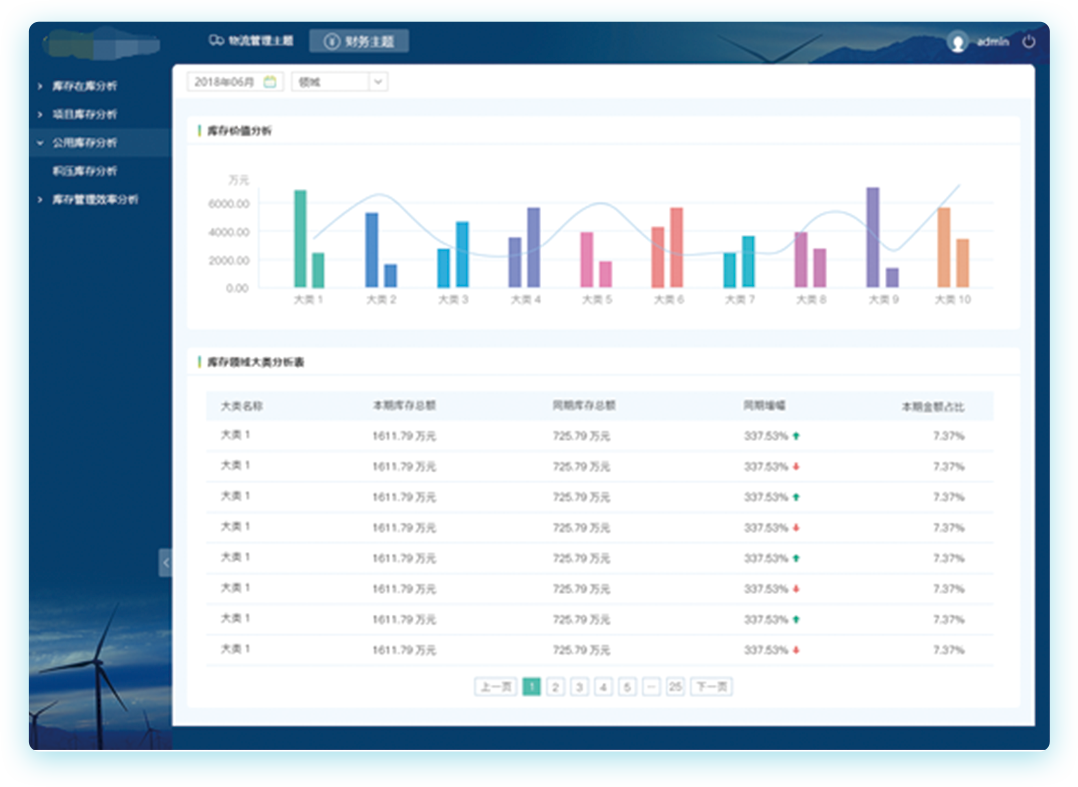The image size is (1078, 787).
Task: Click the red down arrow in second table row
Action: [x=796, y=467]
